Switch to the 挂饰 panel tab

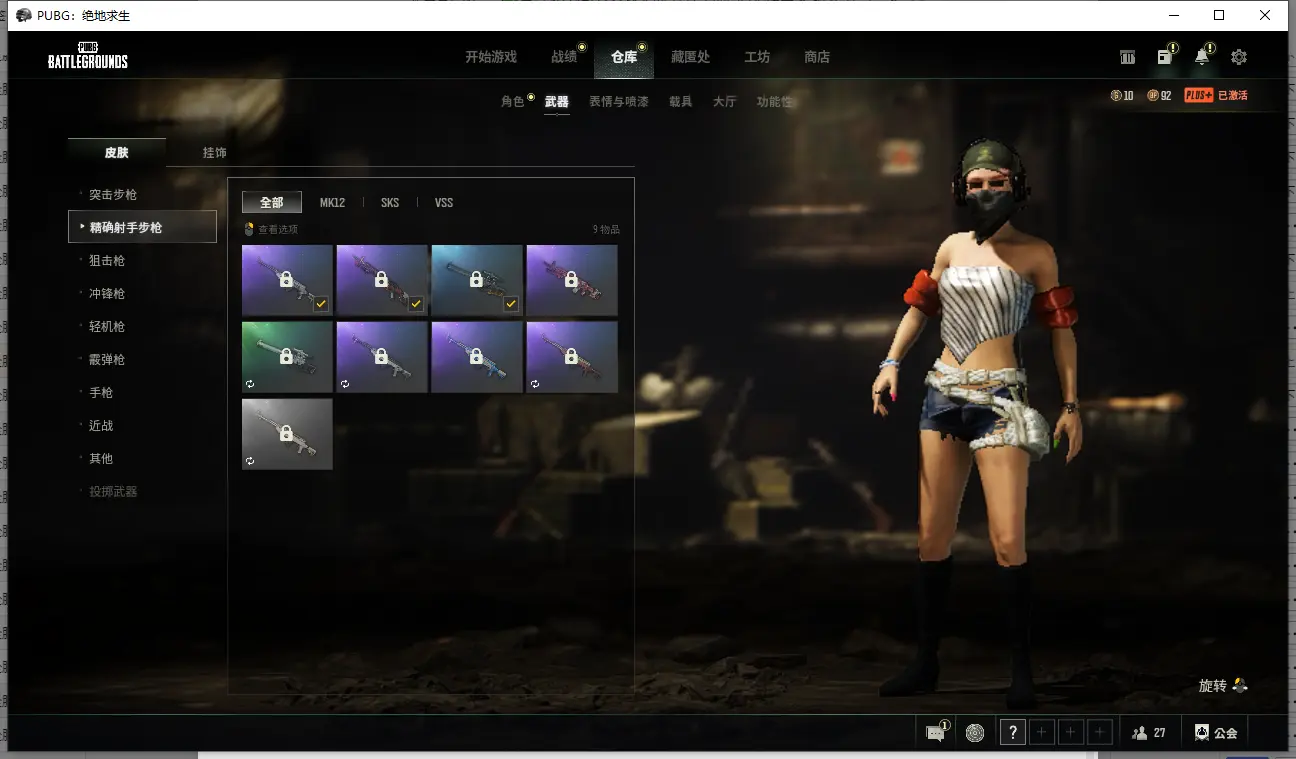click(x=215, y=153)
